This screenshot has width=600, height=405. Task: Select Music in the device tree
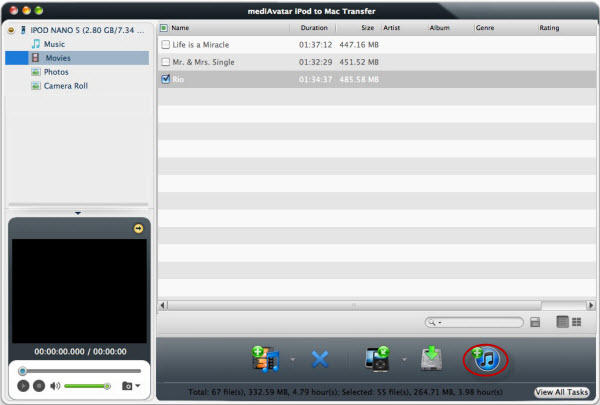click(x=54, y=44)
